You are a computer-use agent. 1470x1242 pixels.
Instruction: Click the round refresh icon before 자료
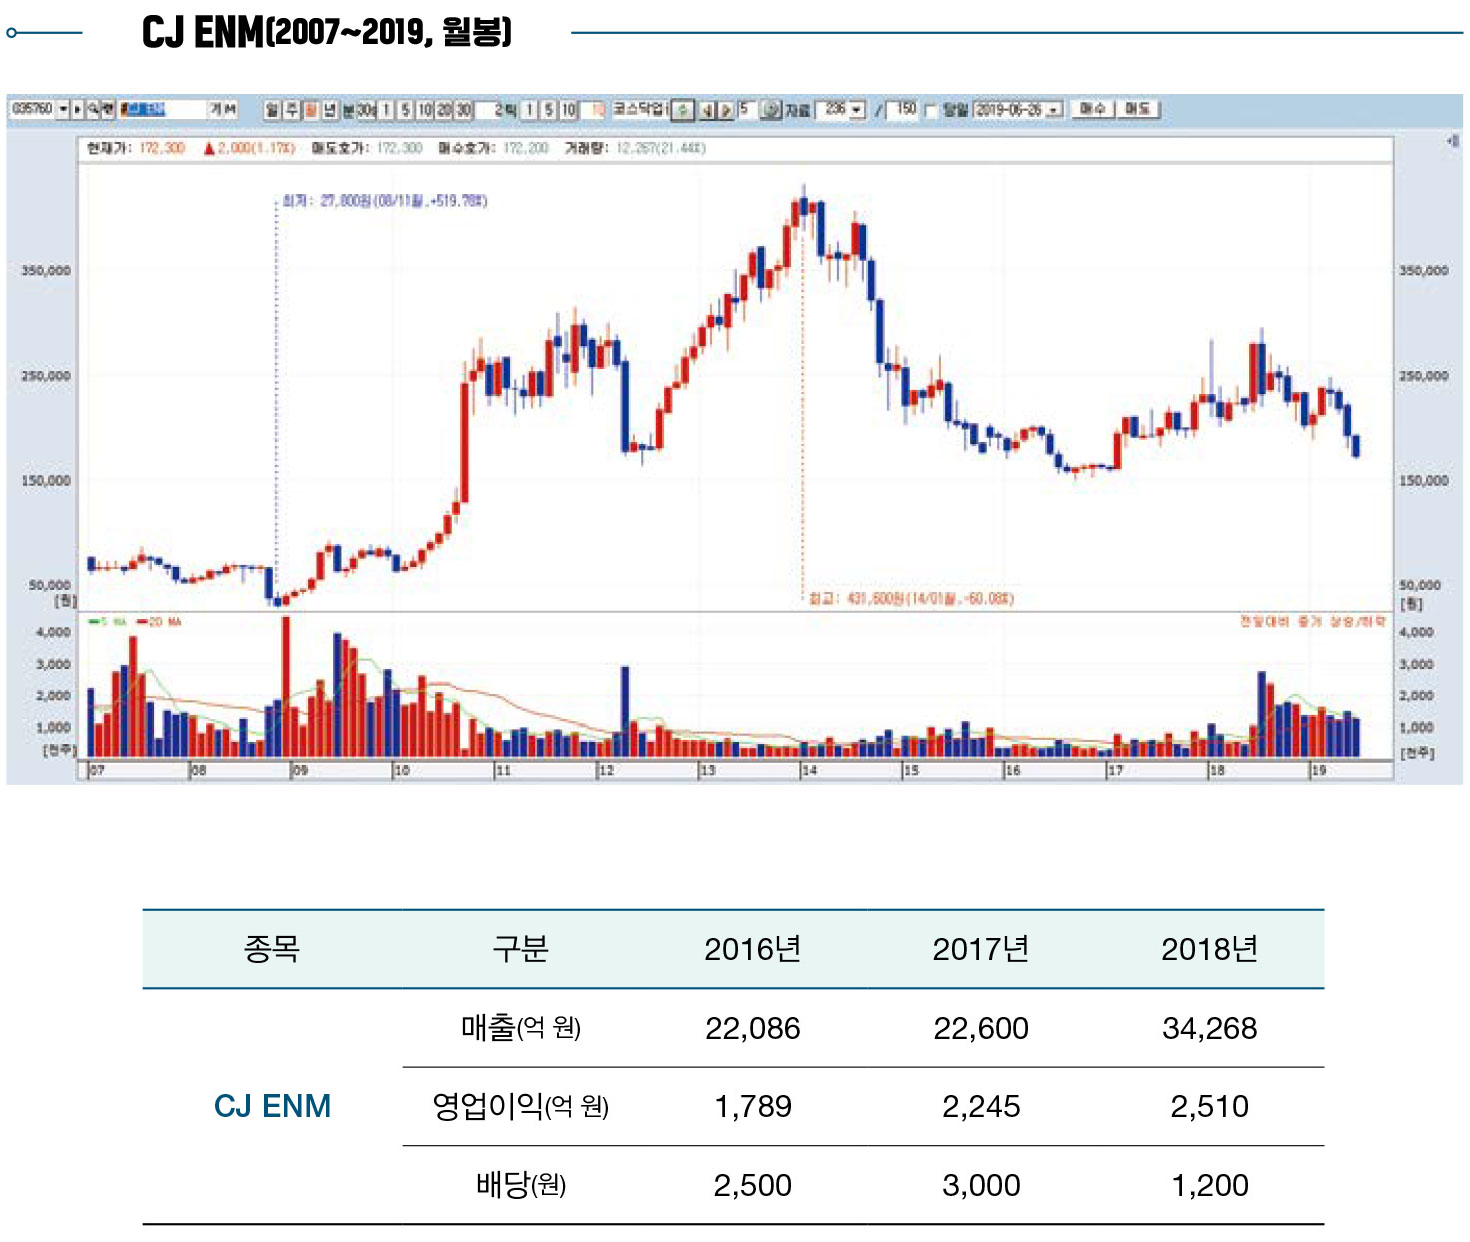[x=771, y=110]
